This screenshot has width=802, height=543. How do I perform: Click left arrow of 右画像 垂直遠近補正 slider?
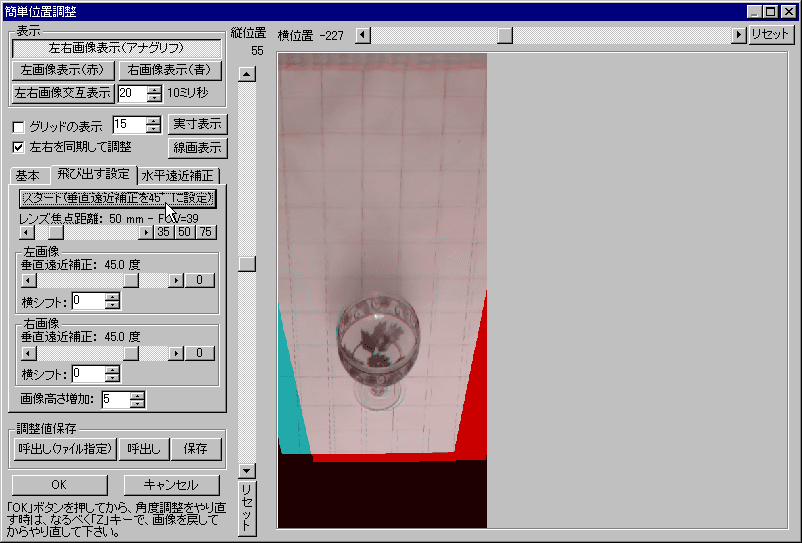tap(29, 353)
